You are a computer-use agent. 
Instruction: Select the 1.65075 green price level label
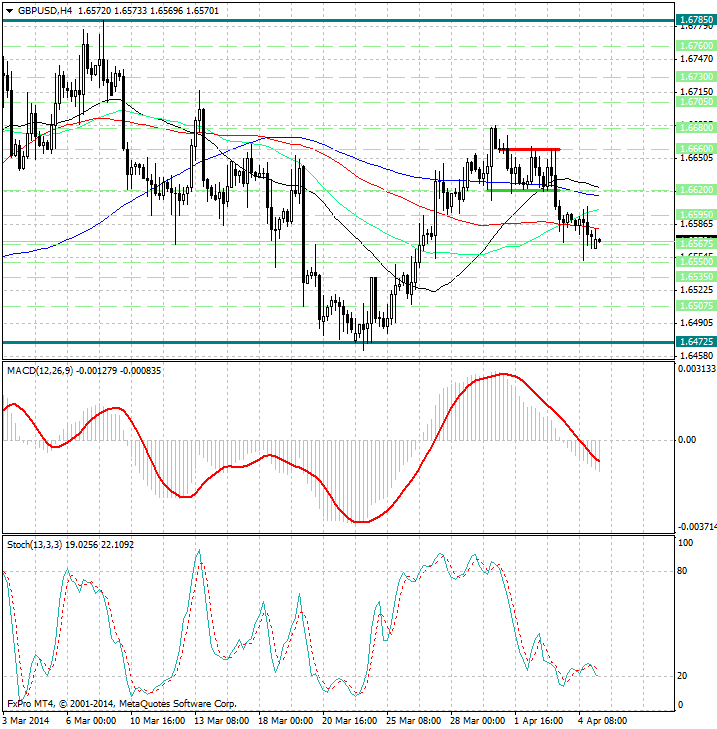pyautogui.click(x=695, y=305)
